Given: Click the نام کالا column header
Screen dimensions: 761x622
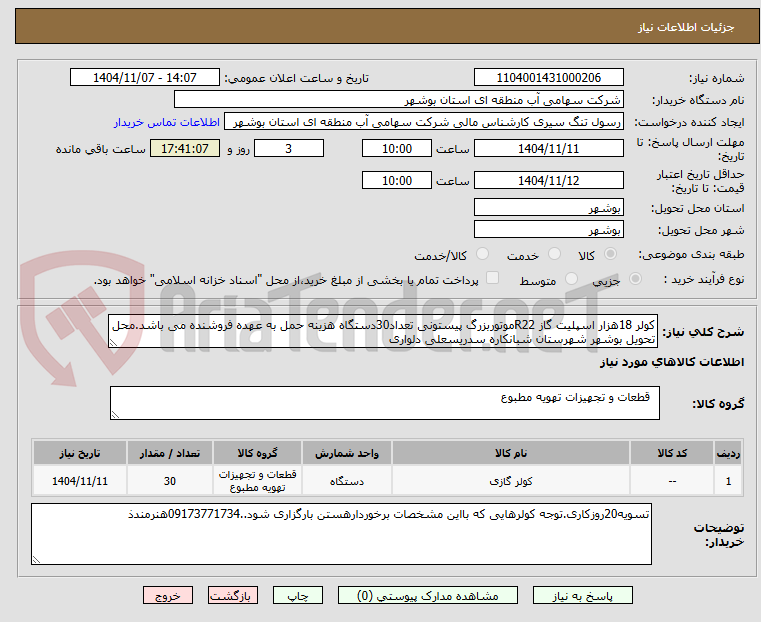Looking at the screenshot, I should pyautogui.click(x=511, y=453).
